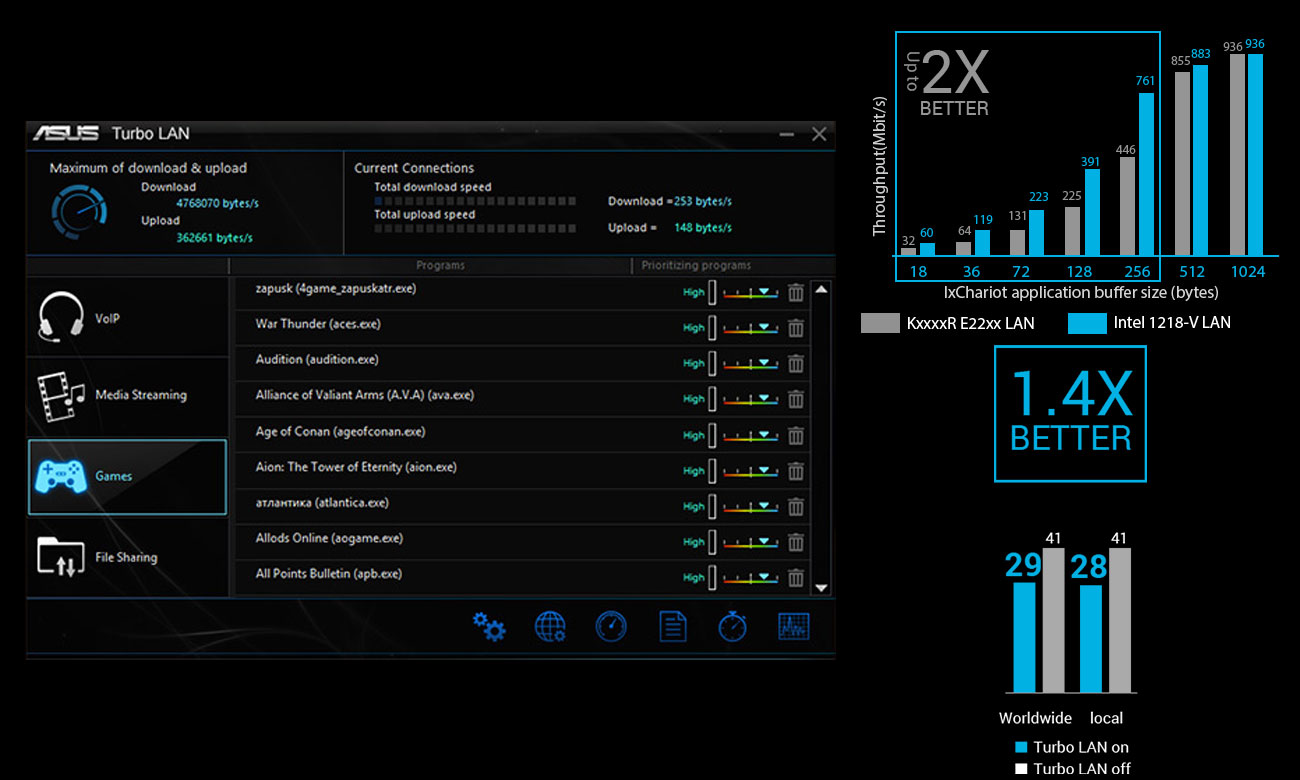Remove Aion: The Tower of Eternity entry
The height and width of the screenshot is (780, 1300).
[x=796, y=471]
